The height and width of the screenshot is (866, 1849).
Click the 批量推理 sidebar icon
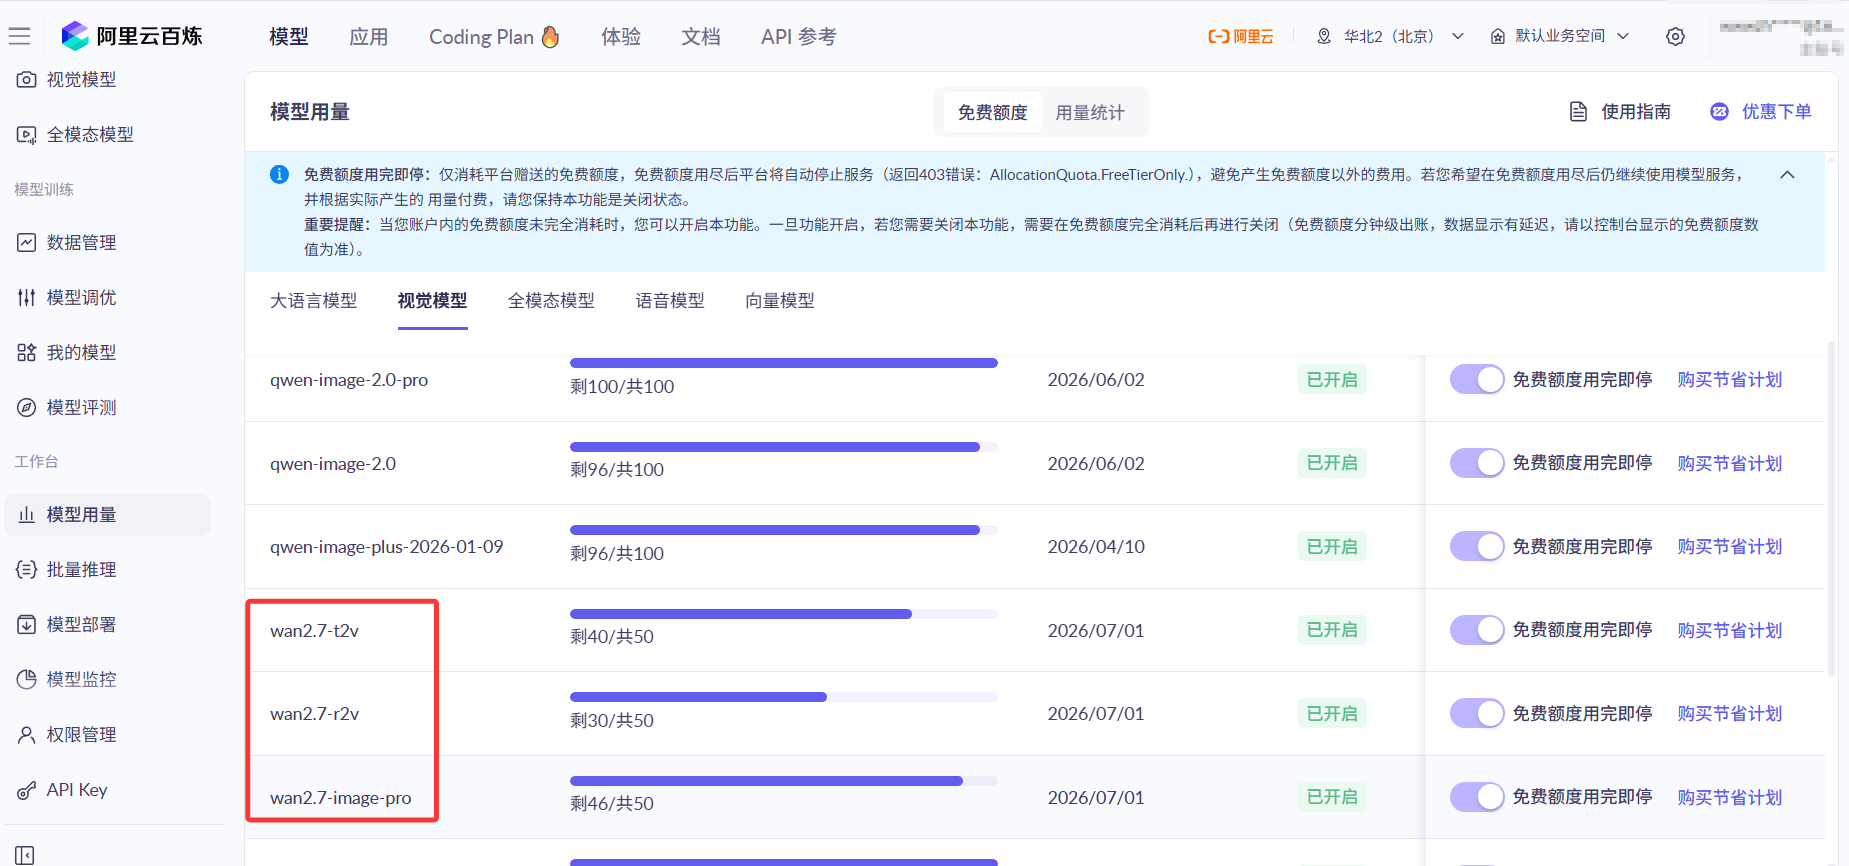point(27,569)
